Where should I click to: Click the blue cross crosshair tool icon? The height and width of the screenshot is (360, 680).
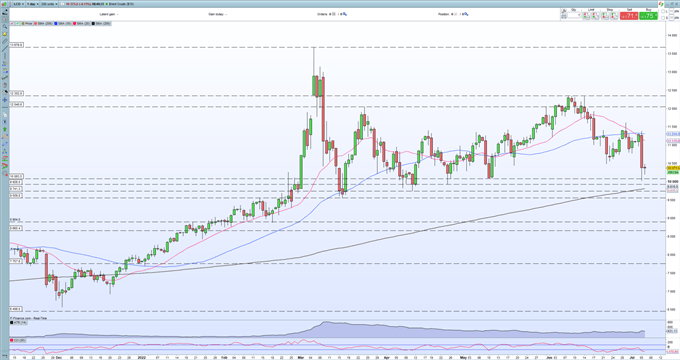5,100
